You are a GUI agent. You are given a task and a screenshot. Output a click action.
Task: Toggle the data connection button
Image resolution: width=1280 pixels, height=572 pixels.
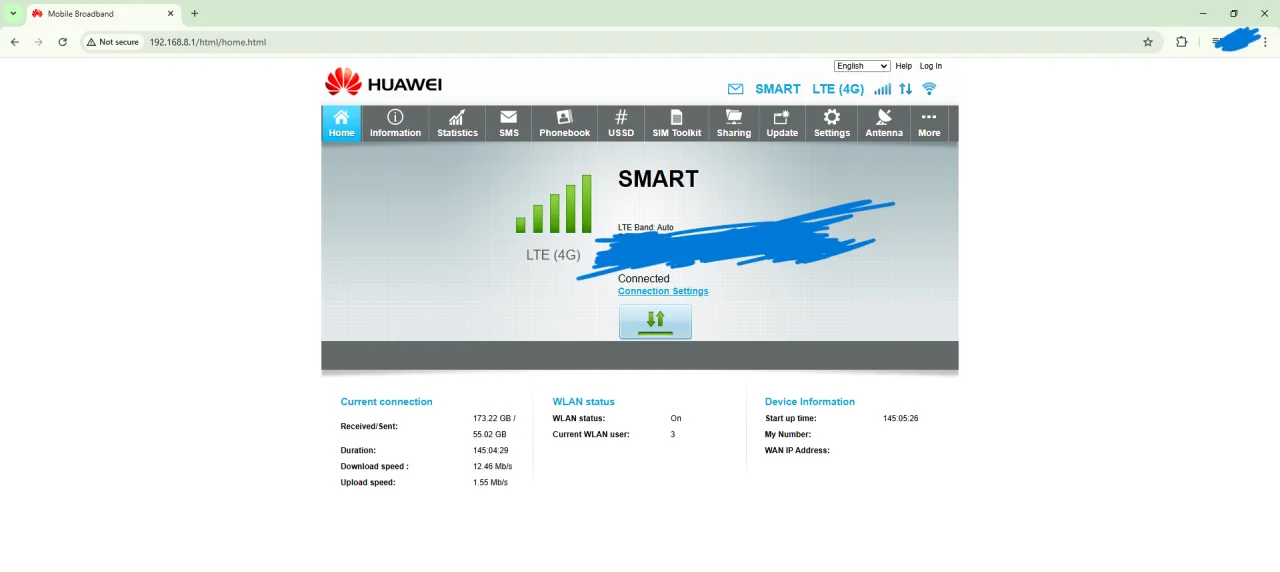point(655,322)
